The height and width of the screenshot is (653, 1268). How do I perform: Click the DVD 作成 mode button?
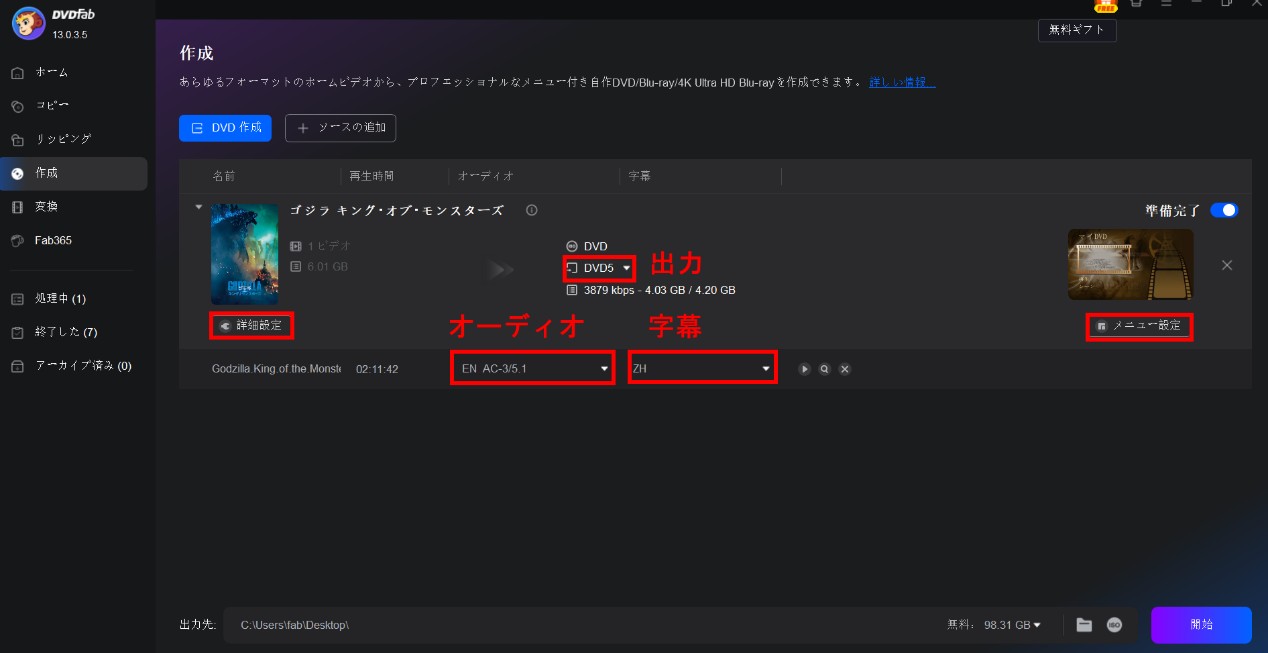[x=225, y=128]
